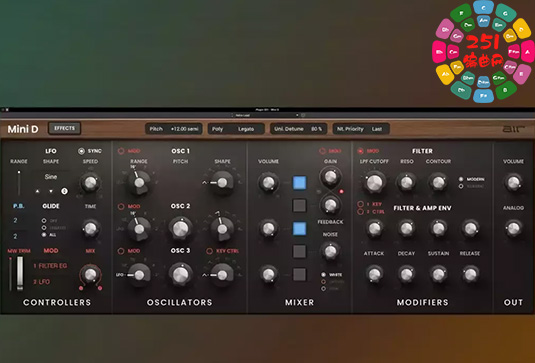Click the upper-row ATTACK envelope knob
The width and height of the screenshot is (535, 363).
click(374, 229)
